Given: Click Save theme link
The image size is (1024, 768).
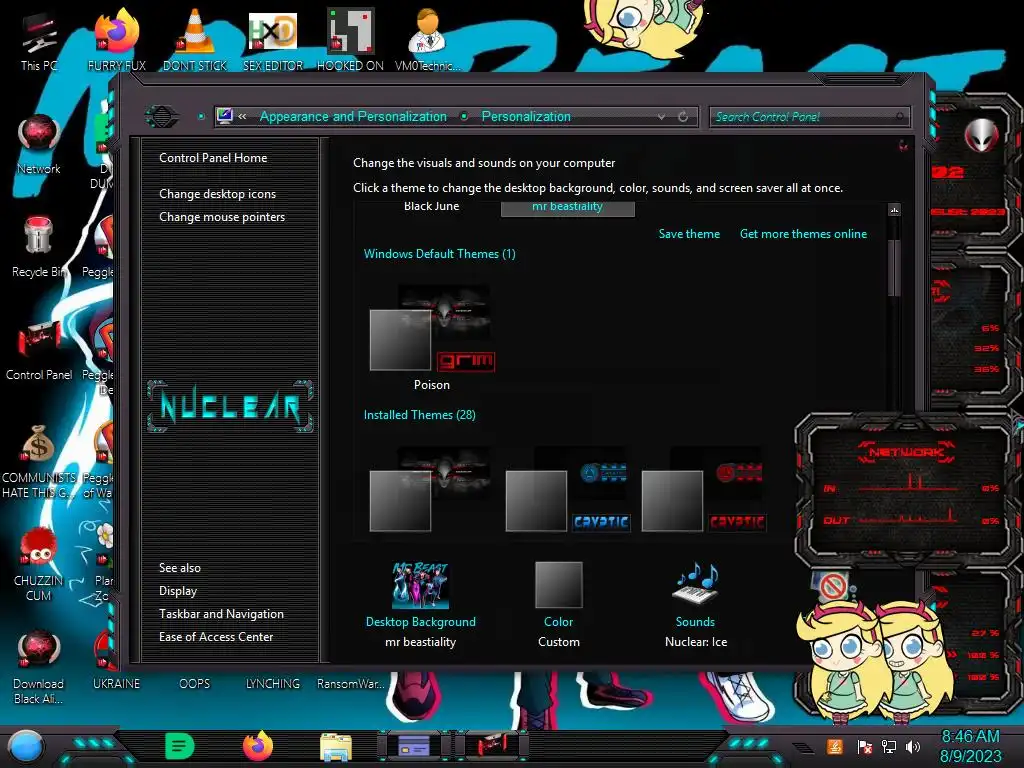Looking at the screenshot, I should tap(689, 234).
